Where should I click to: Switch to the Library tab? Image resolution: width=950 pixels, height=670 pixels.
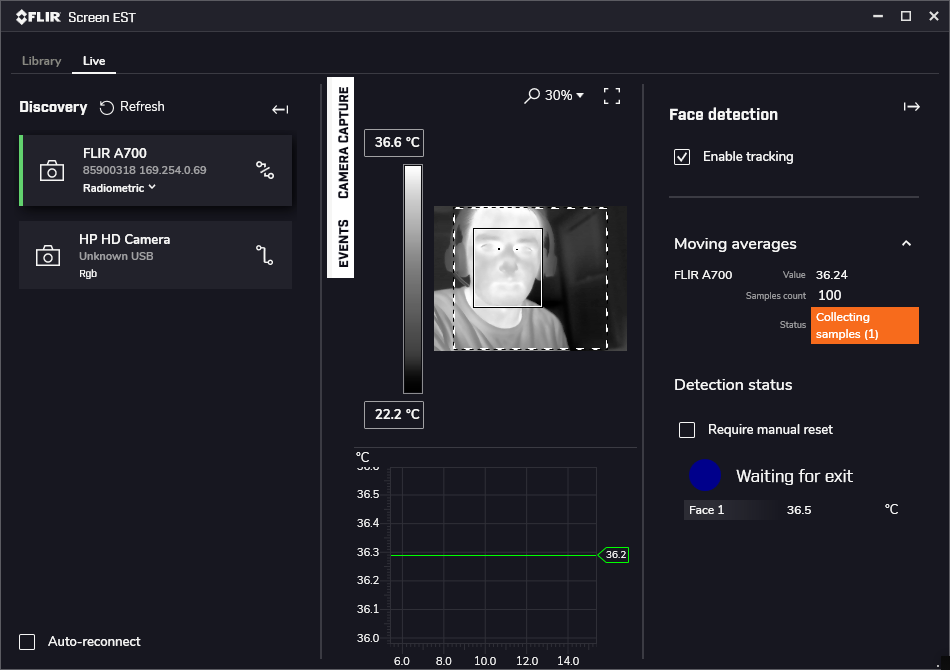pos(41,61)
